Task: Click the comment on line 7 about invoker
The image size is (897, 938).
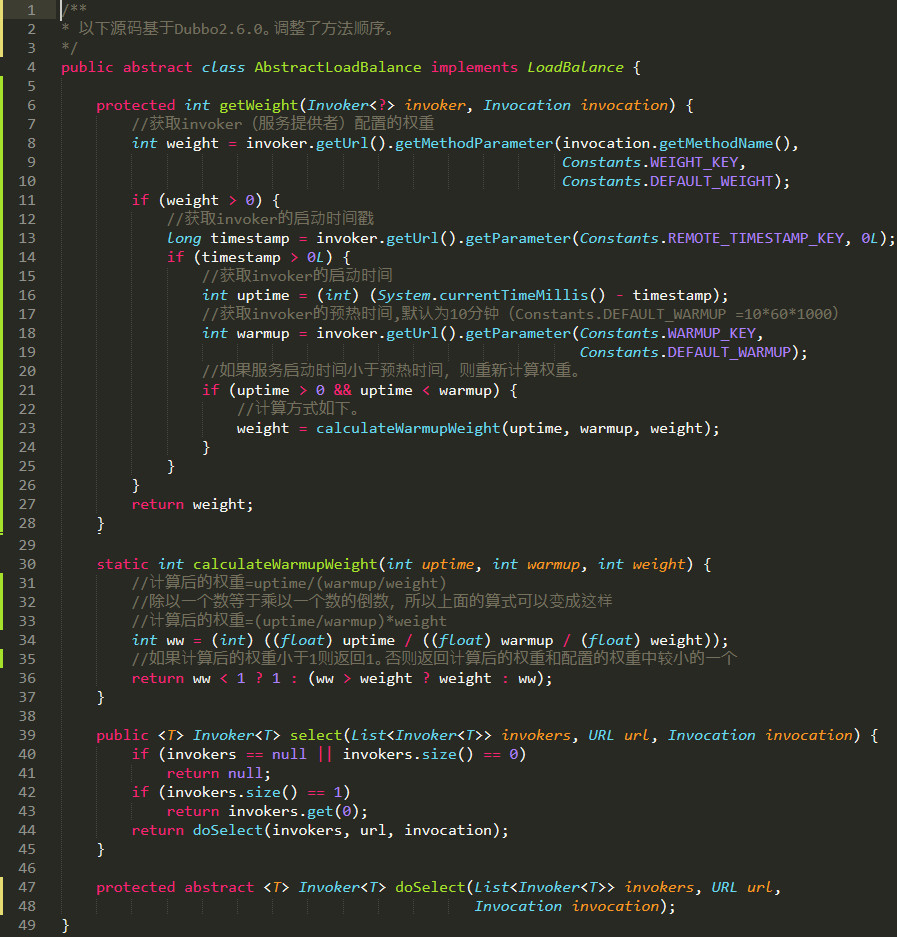Action: 283,124
